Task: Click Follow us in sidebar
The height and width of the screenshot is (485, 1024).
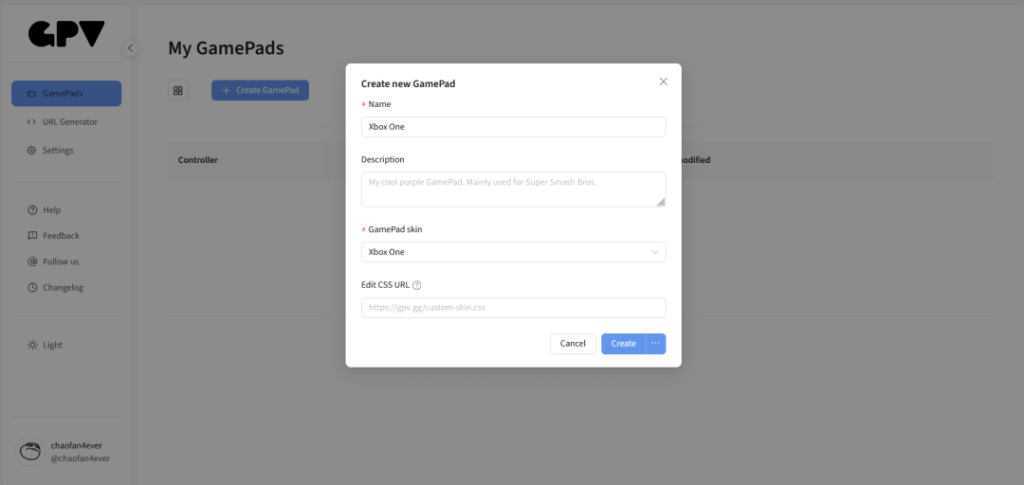Action: point(60,262)
